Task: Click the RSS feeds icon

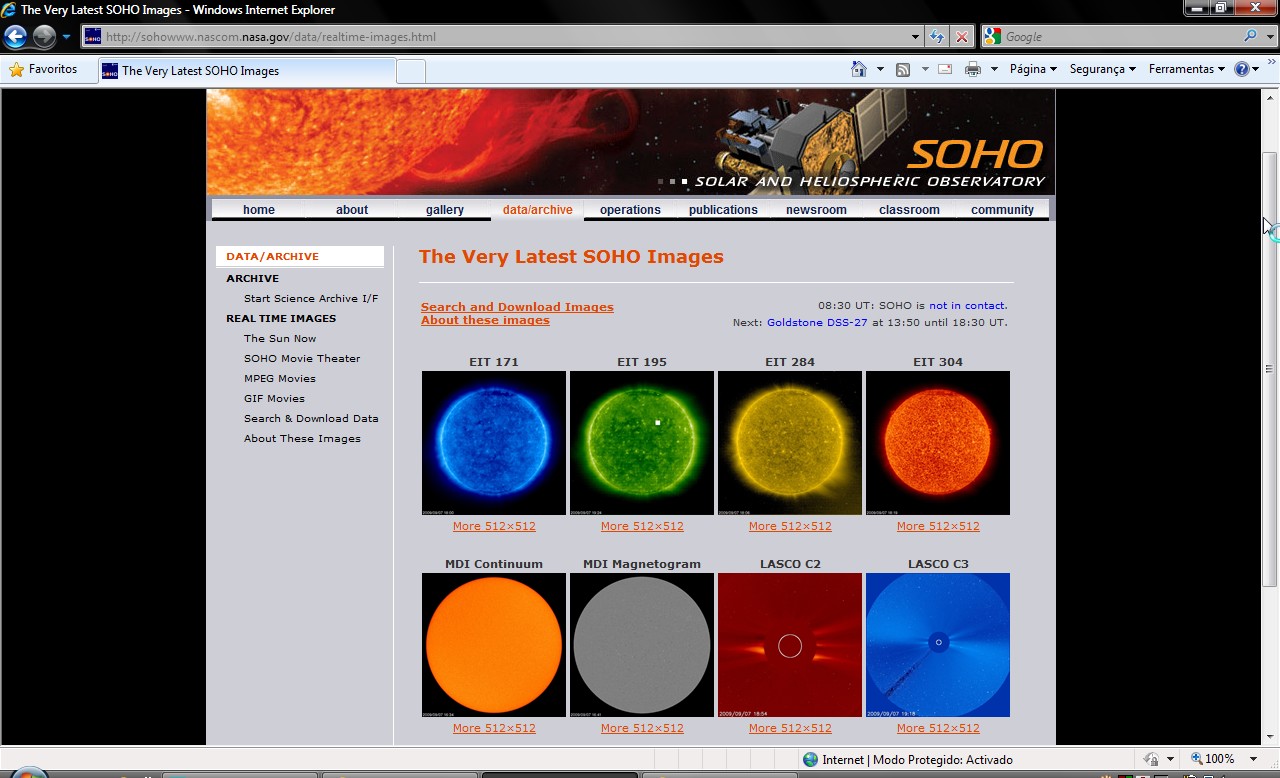Action: [903, 69]
